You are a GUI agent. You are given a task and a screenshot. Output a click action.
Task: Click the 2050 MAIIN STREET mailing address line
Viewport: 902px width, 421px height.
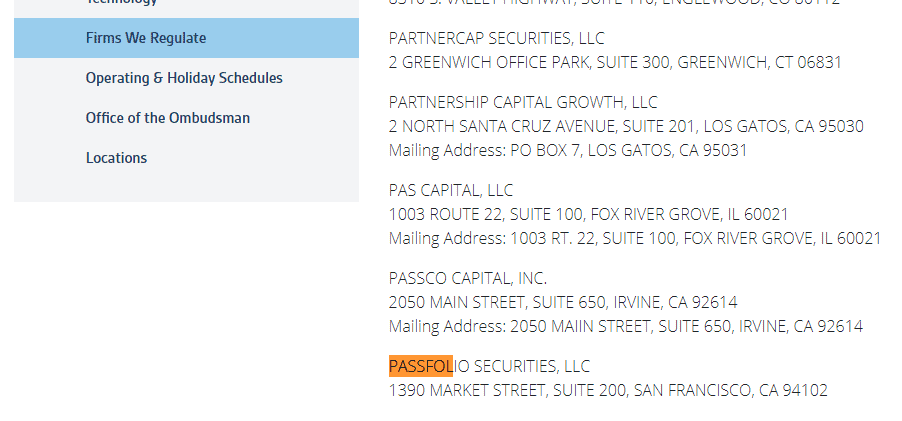(626, 326)
